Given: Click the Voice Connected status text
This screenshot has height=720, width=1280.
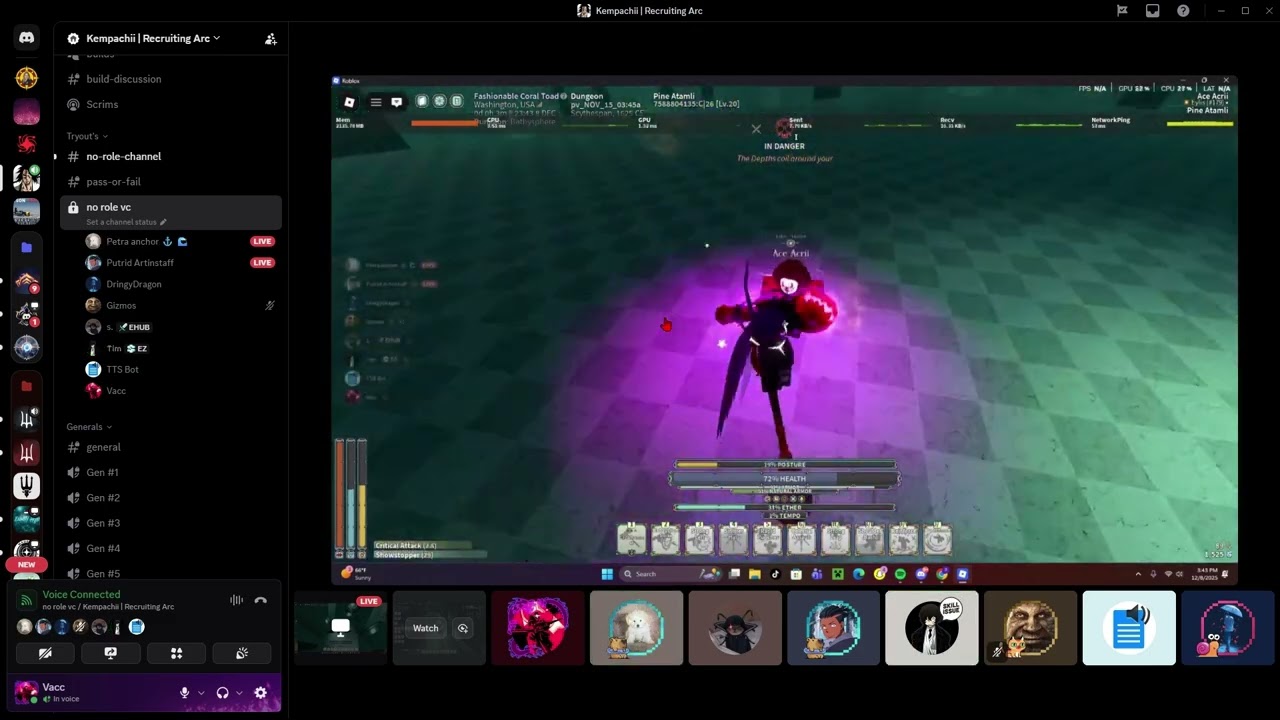Looking at the screenshot, I should (81, 594).
